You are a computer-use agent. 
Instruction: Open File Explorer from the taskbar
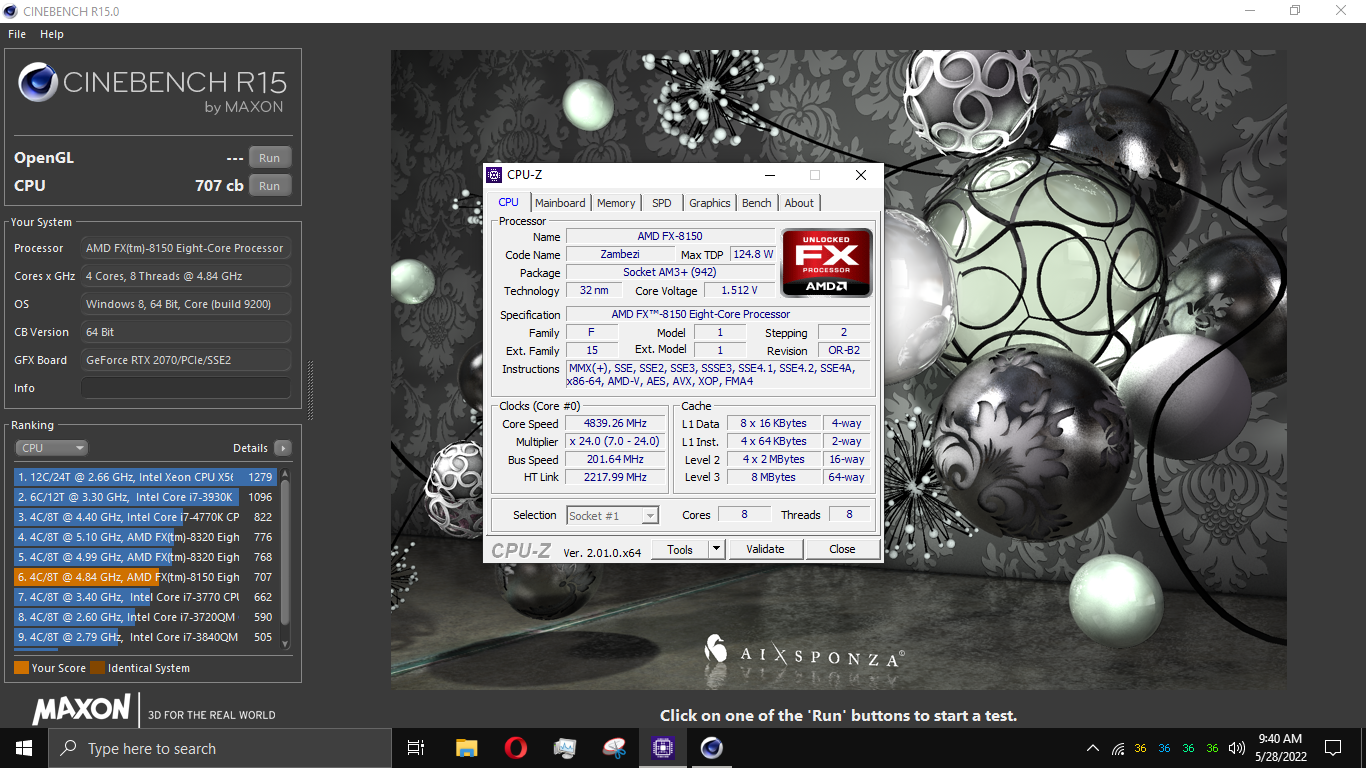click(466, 748)
